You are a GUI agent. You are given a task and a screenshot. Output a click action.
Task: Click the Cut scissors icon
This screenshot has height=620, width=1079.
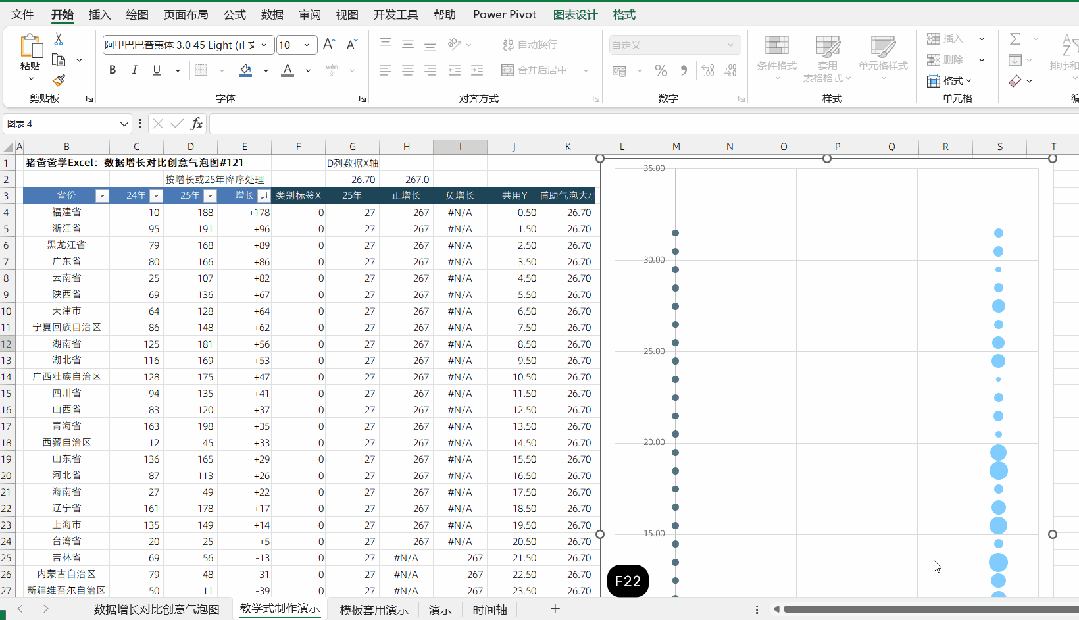[58, 40]
